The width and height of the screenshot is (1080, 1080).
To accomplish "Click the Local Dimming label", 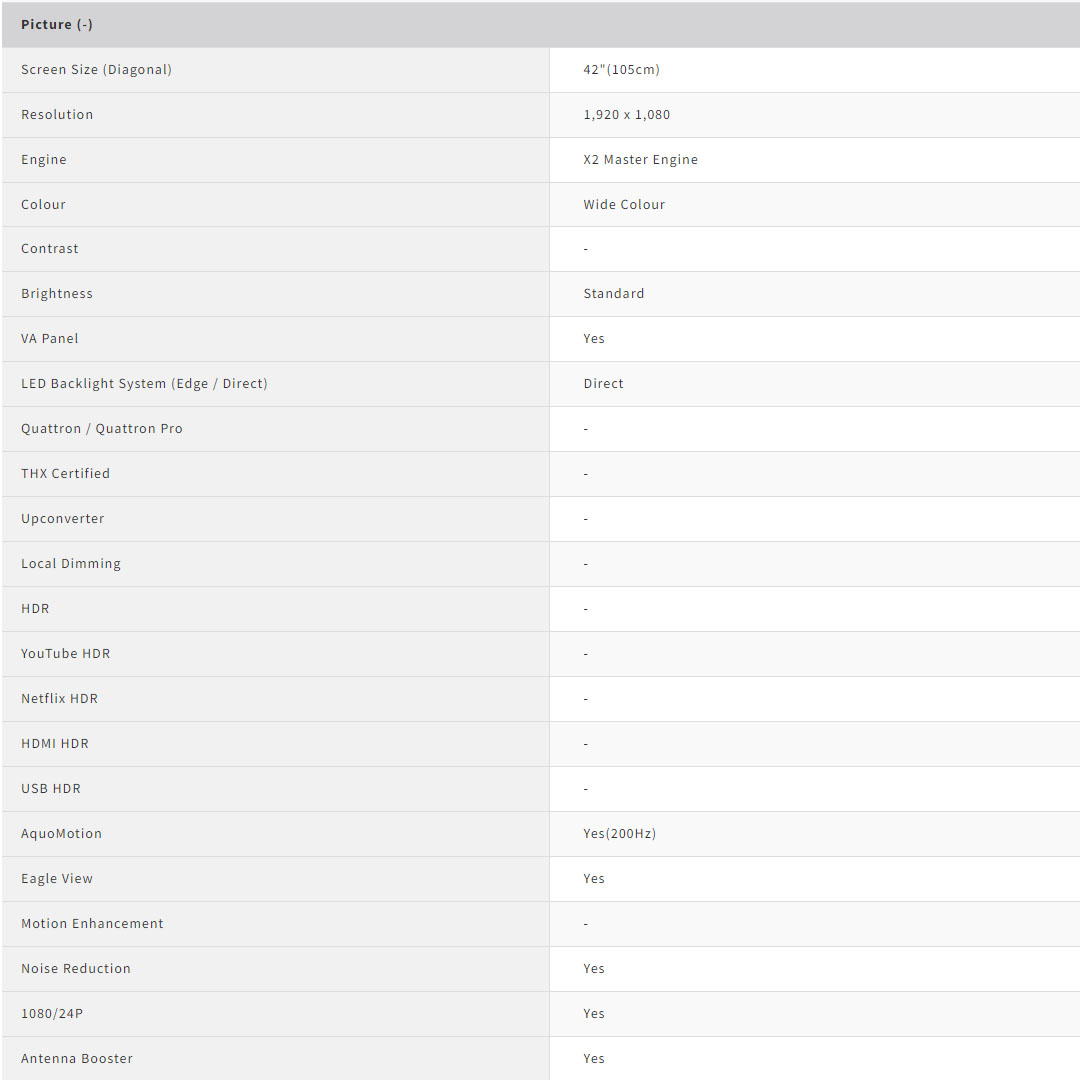I will click(71, 564).
